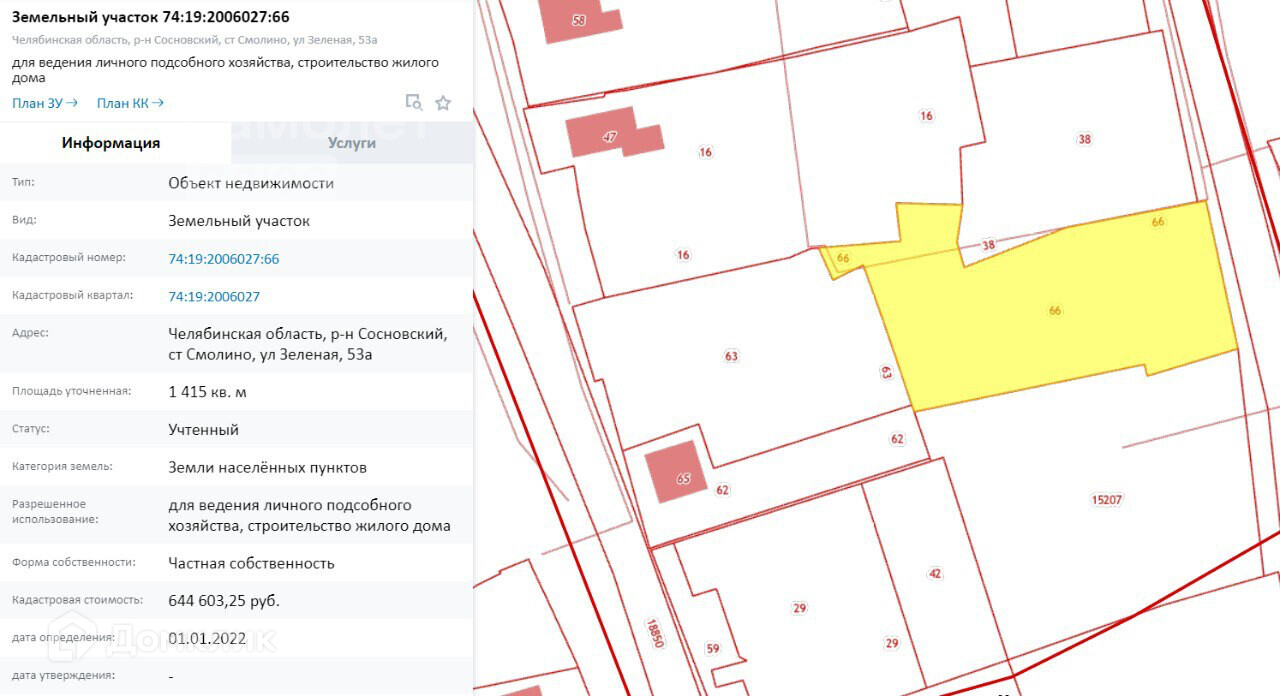Open the План ЗУ link
Screen dimensions: 1280x696
(x=37, y=103)
